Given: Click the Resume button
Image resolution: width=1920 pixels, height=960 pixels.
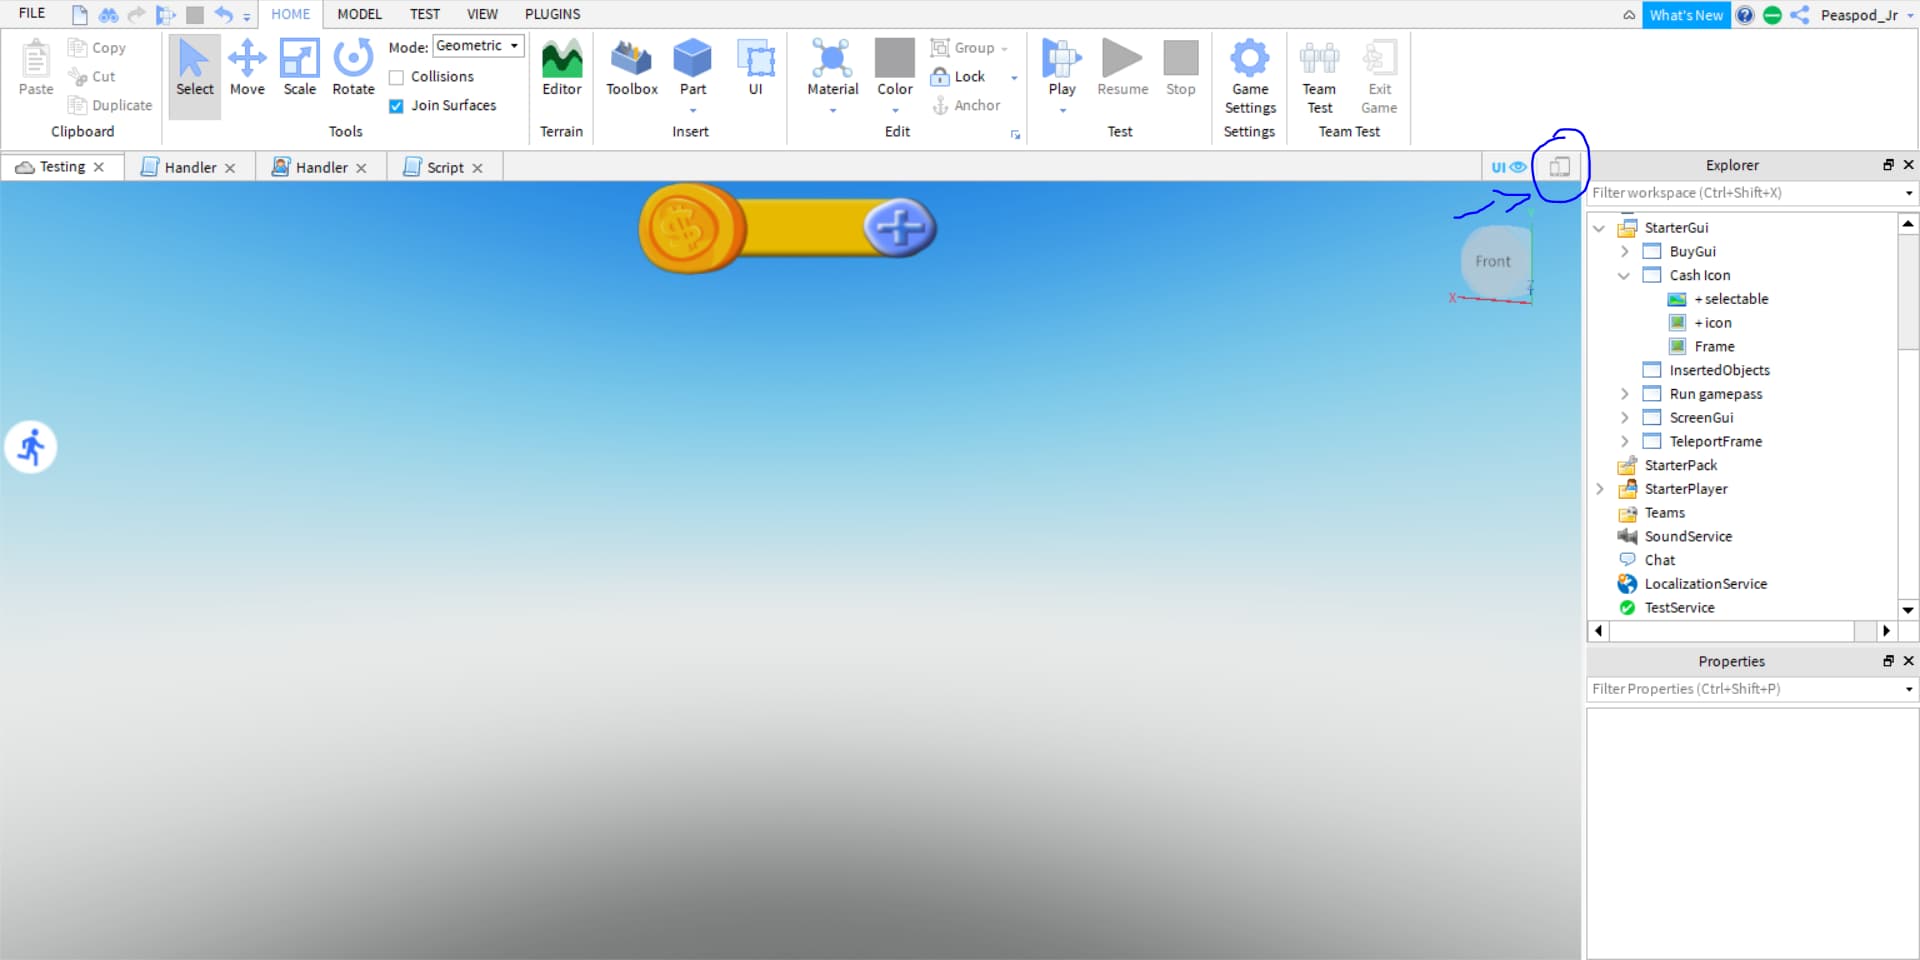Looking at the screenshot, I should click(1122, 68).
